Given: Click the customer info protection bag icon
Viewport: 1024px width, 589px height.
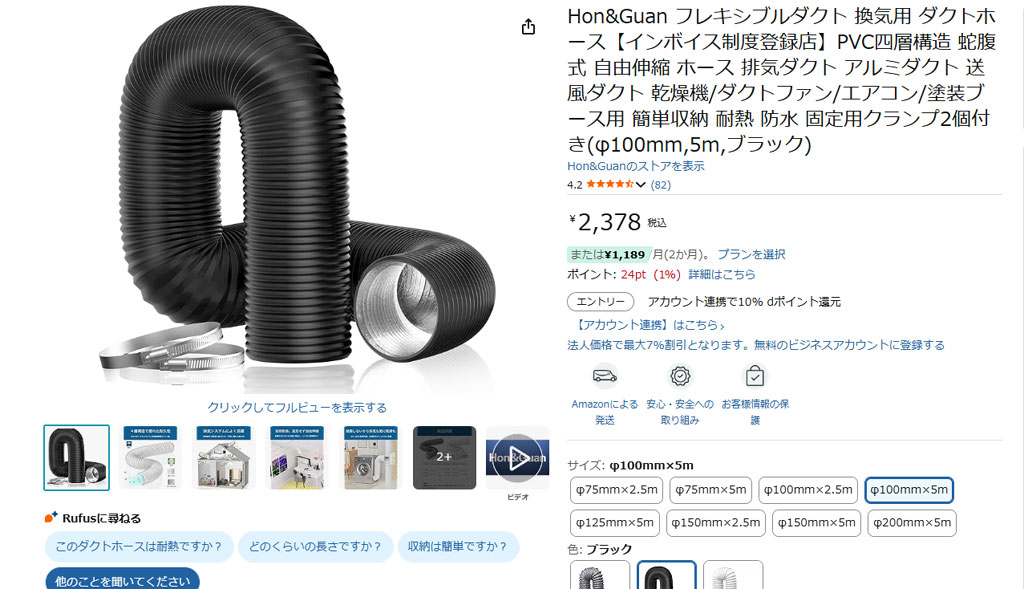Looking at the screenshot, I should point(754,376).
